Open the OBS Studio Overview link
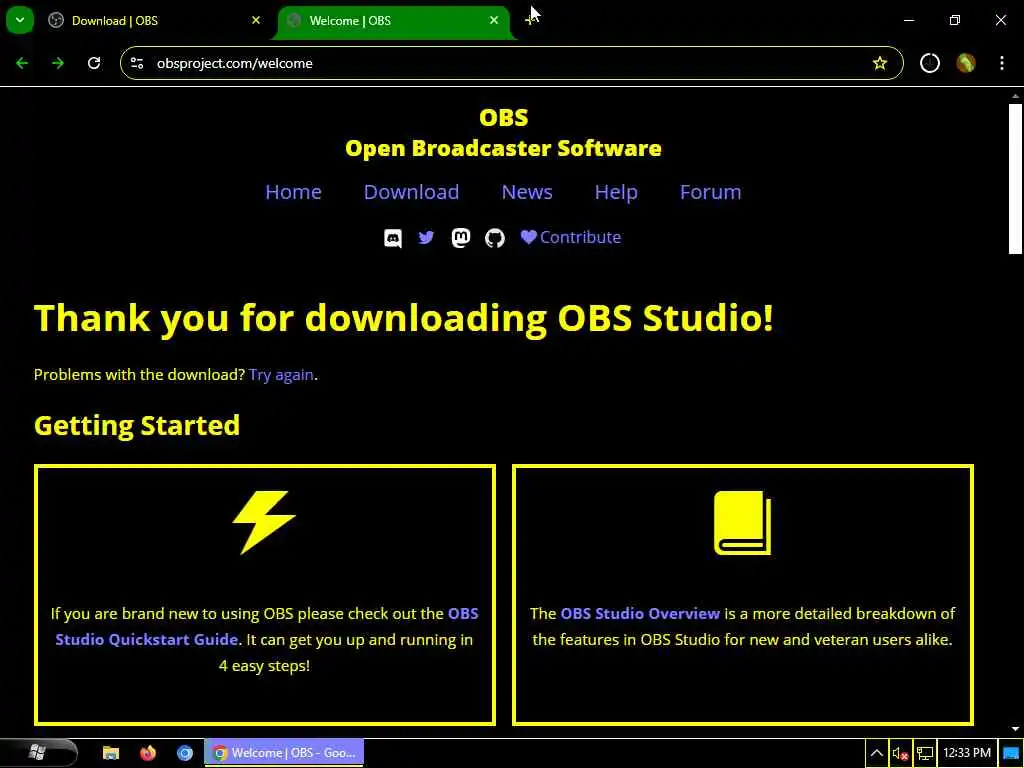The height and width of the screenshot is (768, 1024). [640, 614]
